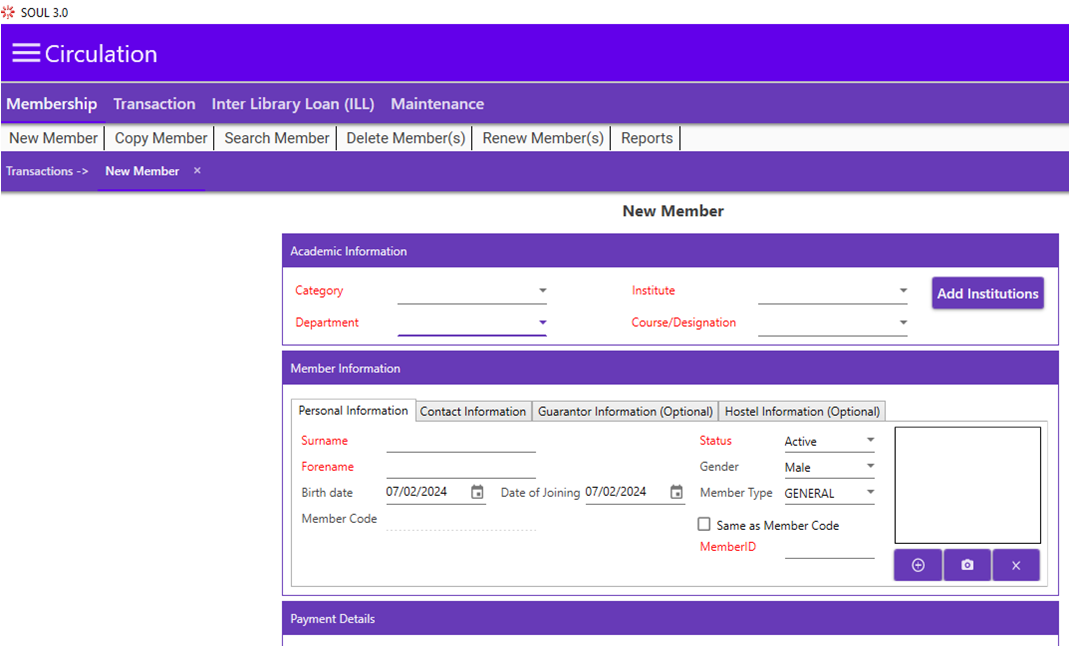Image resolution: width=1070 pixels, height=647 pixels.
Task: Open the Transaction menu
Action: [154, 104]
